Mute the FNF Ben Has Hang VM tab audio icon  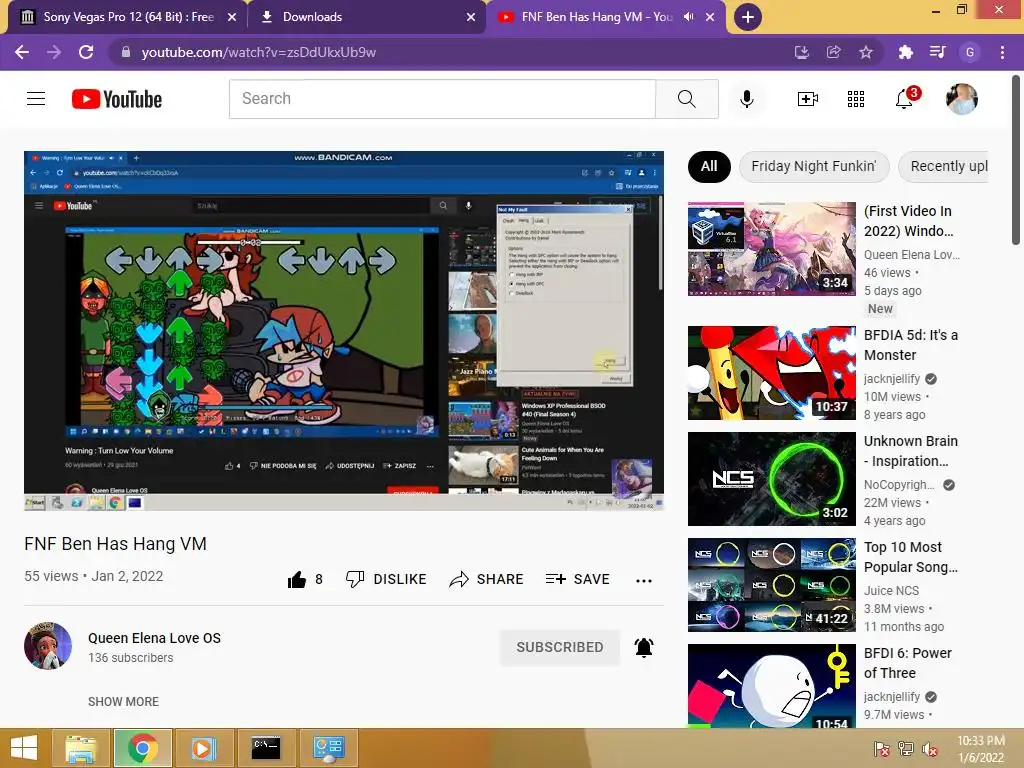(x=688, y=17)
